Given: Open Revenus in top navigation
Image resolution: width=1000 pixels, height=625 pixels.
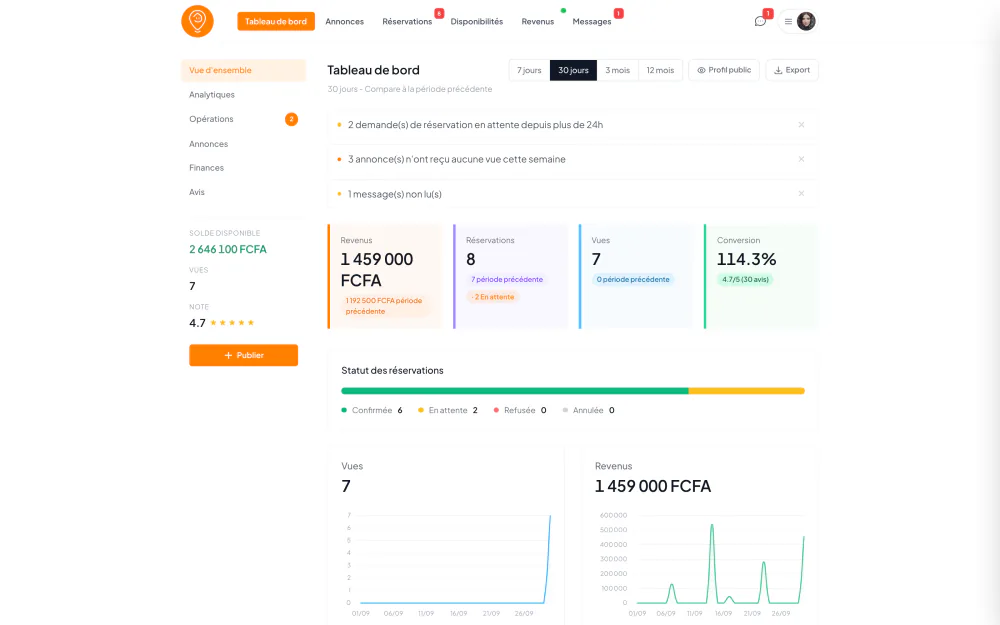Looking at the screenshot, I should pos(538,22).
